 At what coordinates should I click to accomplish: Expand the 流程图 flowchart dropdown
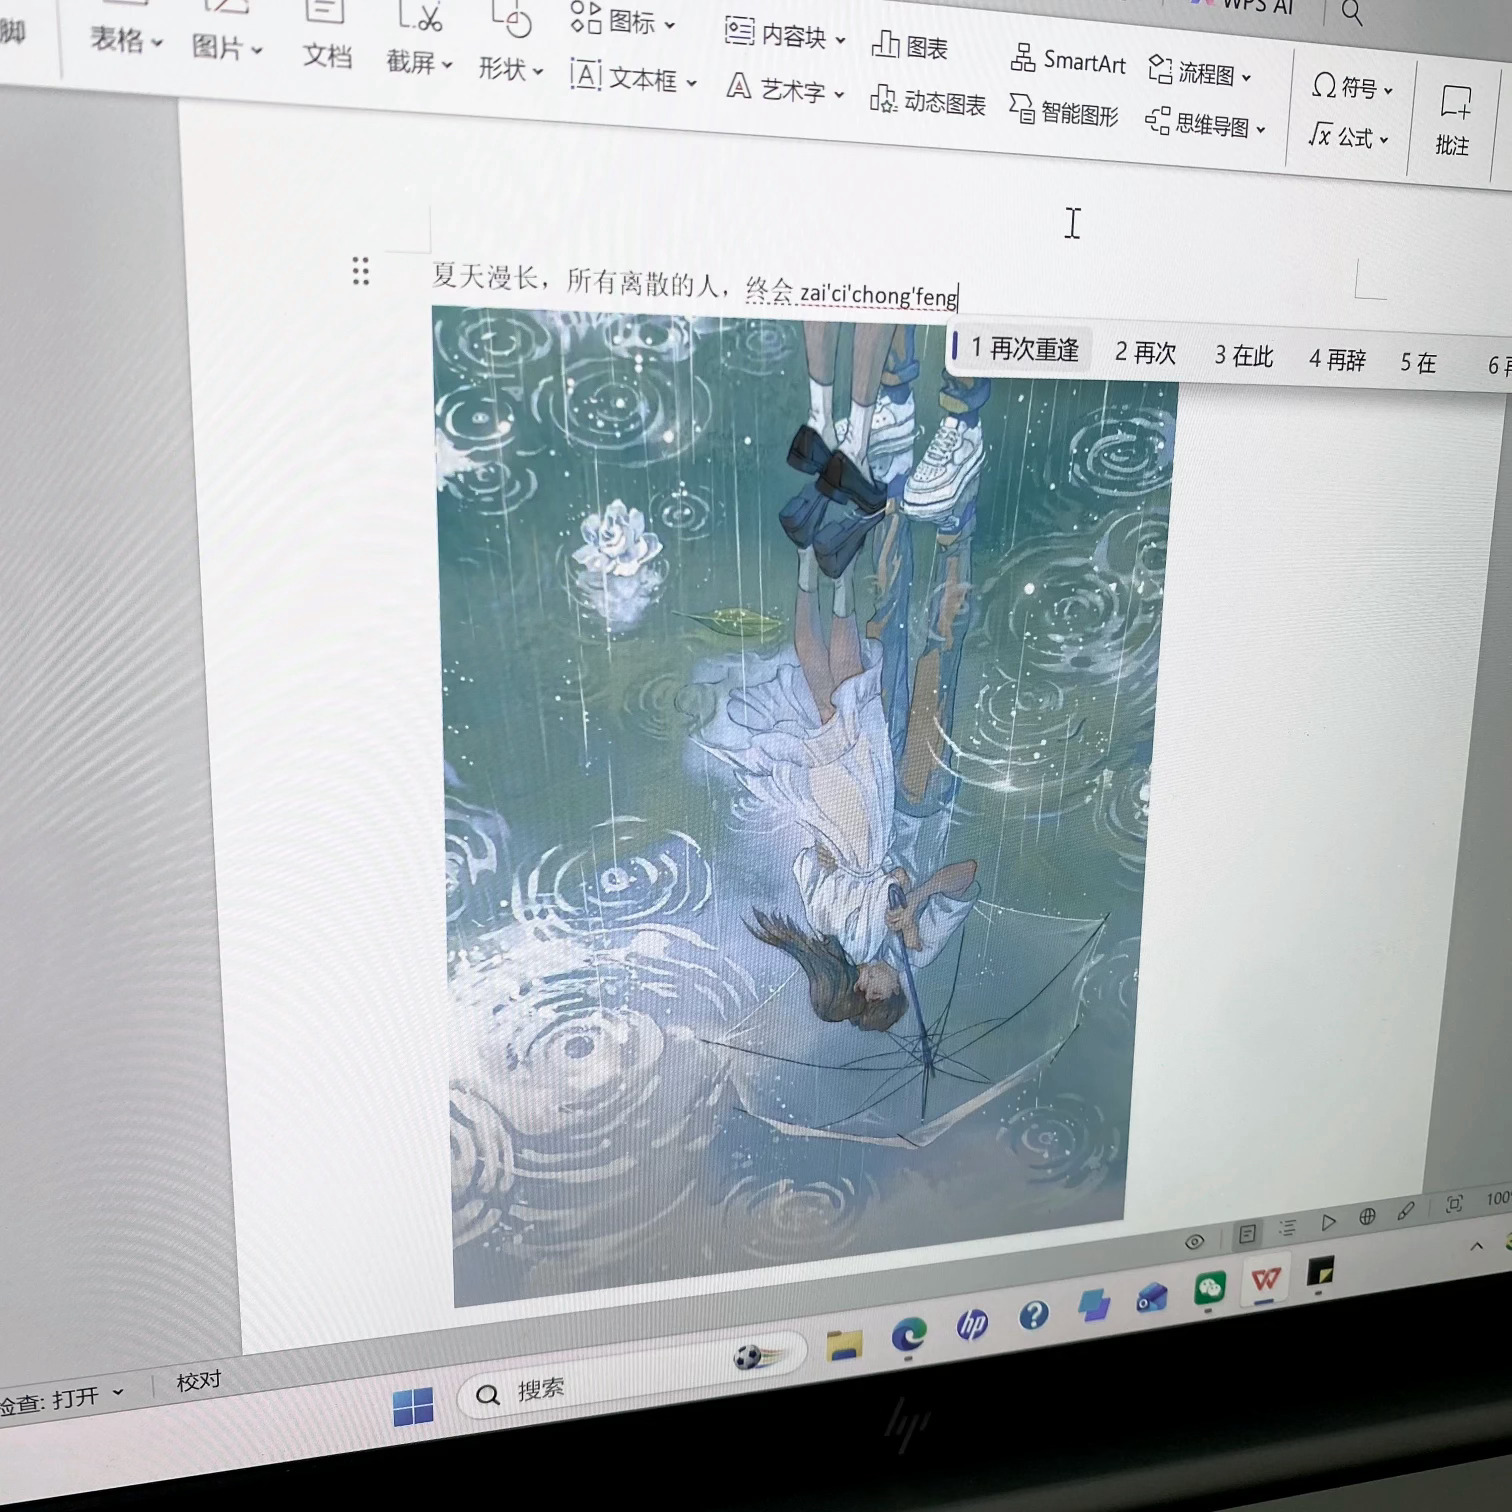(1201, 72)
